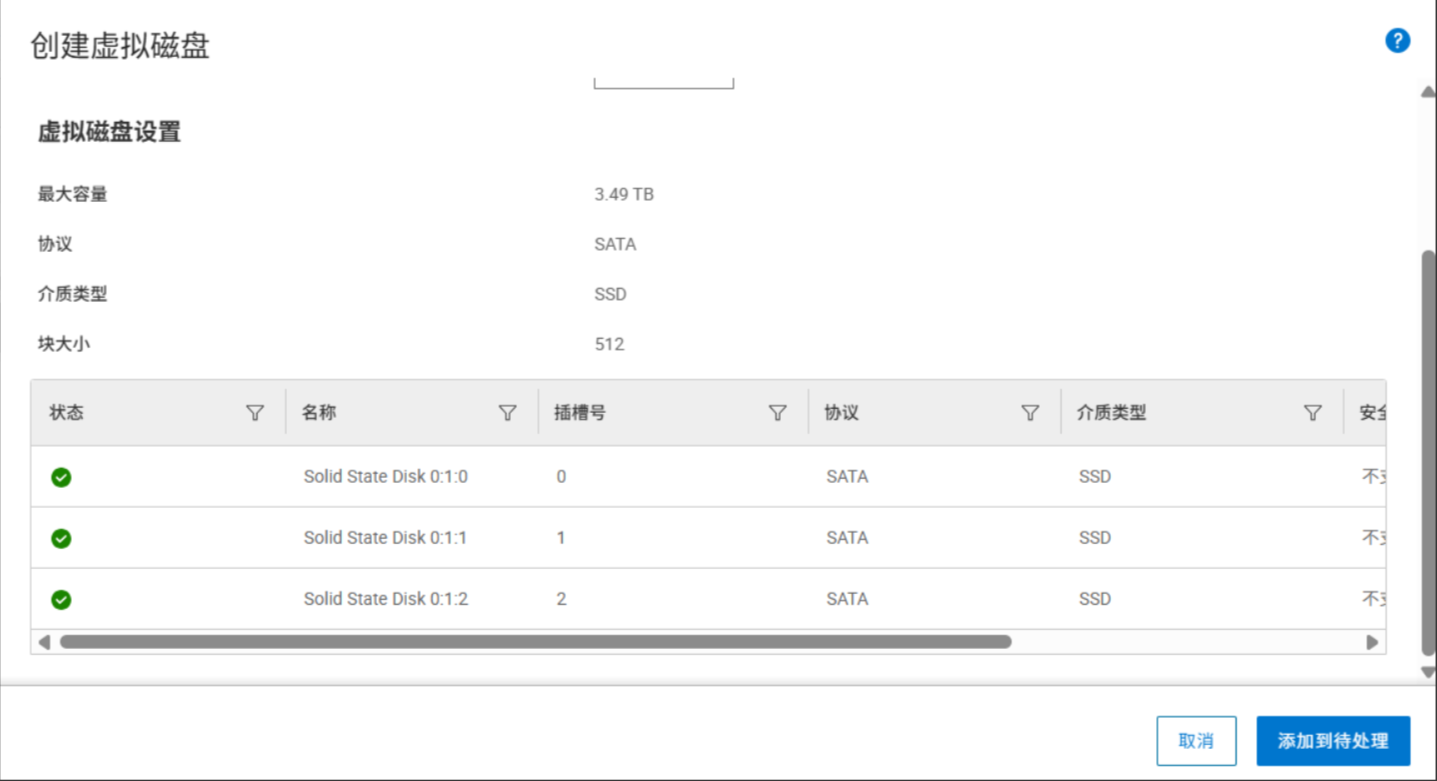The image size is (1437, 781).
Task: Click the green status icon for Solid State Disk 0:1:1
Action: tap(61, 538)
